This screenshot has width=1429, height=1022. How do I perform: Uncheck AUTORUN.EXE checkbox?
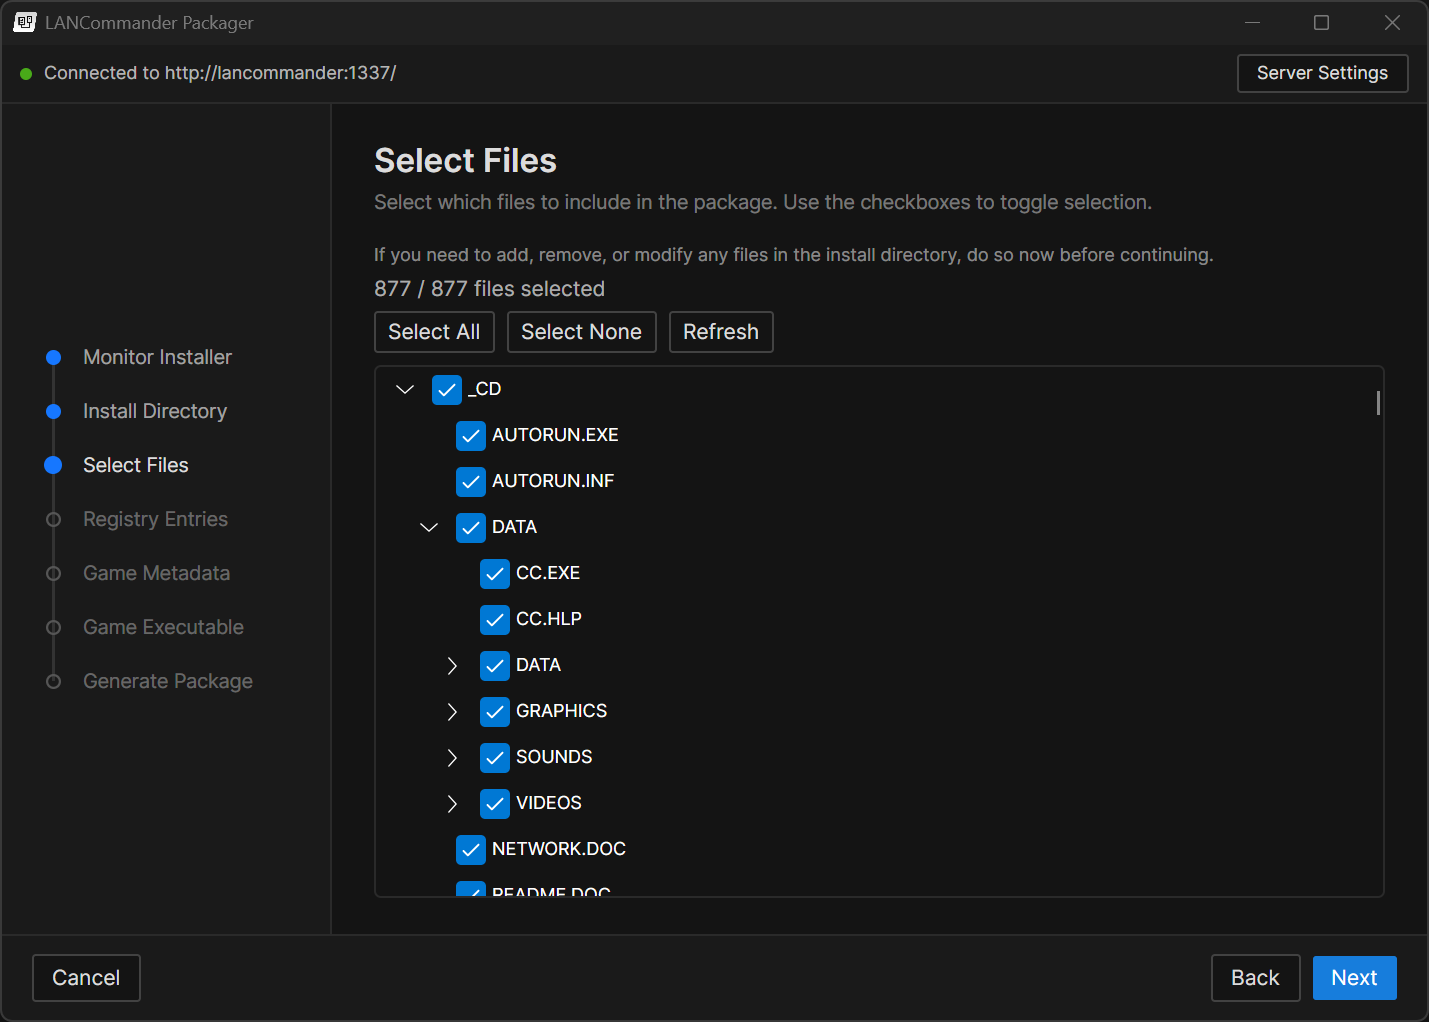471,435
